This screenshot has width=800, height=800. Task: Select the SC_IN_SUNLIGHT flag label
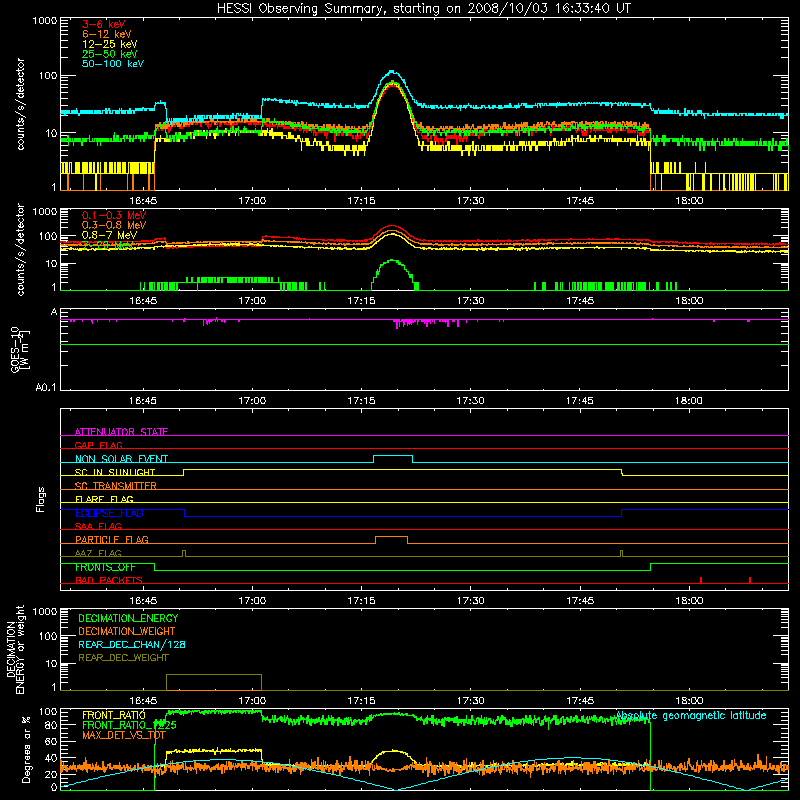[x=115, y=472]
